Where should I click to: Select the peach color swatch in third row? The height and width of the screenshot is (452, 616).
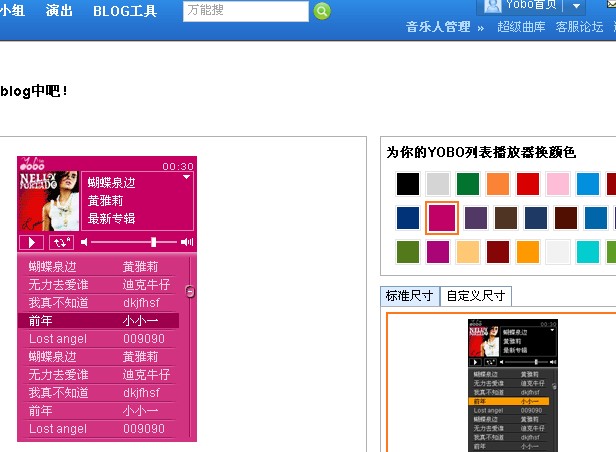click(468, 252)
